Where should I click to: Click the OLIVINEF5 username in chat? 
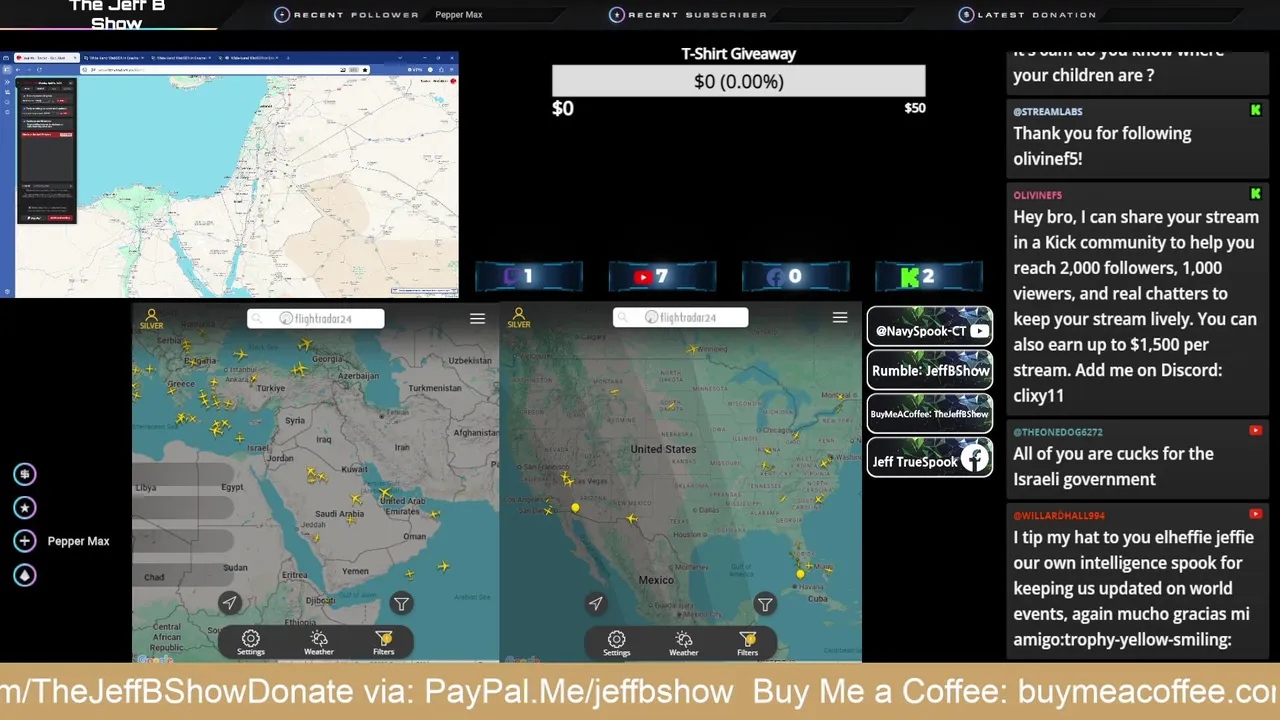coord(1037,196)
